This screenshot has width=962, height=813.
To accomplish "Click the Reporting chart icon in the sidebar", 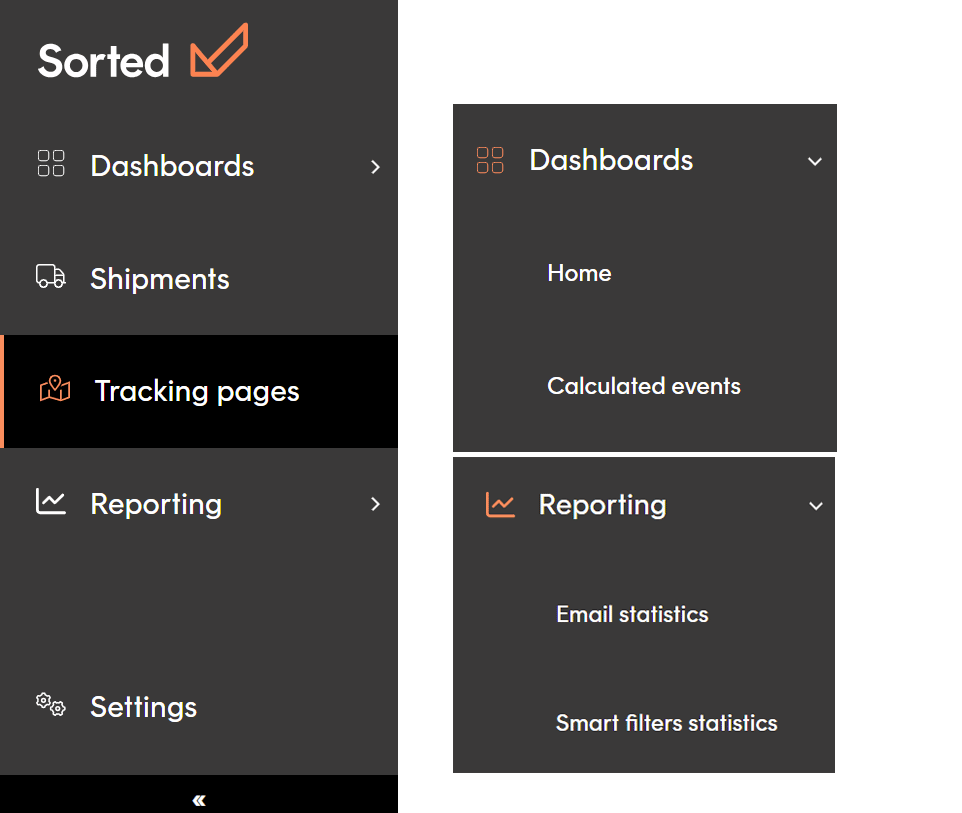I will pos(51,501).
